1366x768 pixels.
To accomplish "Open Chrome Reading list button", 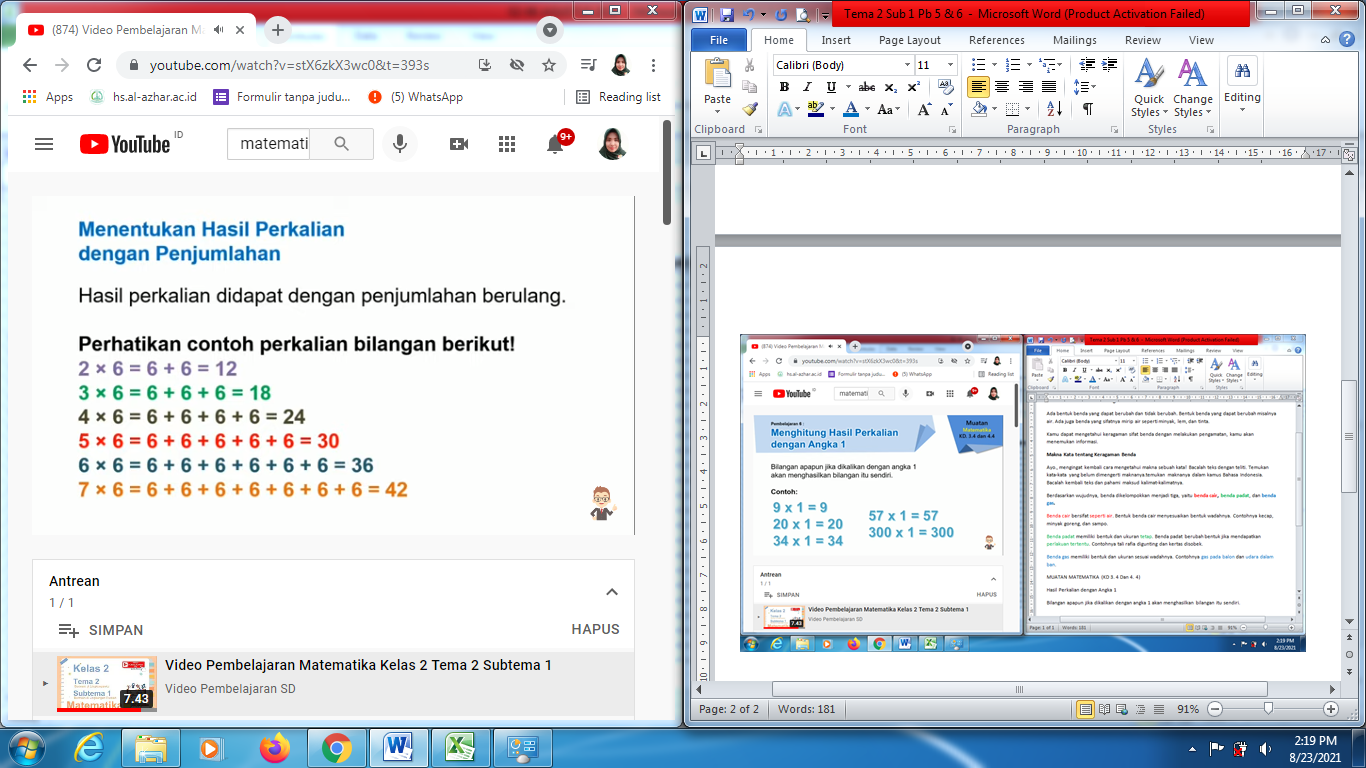I will (618, 97).
